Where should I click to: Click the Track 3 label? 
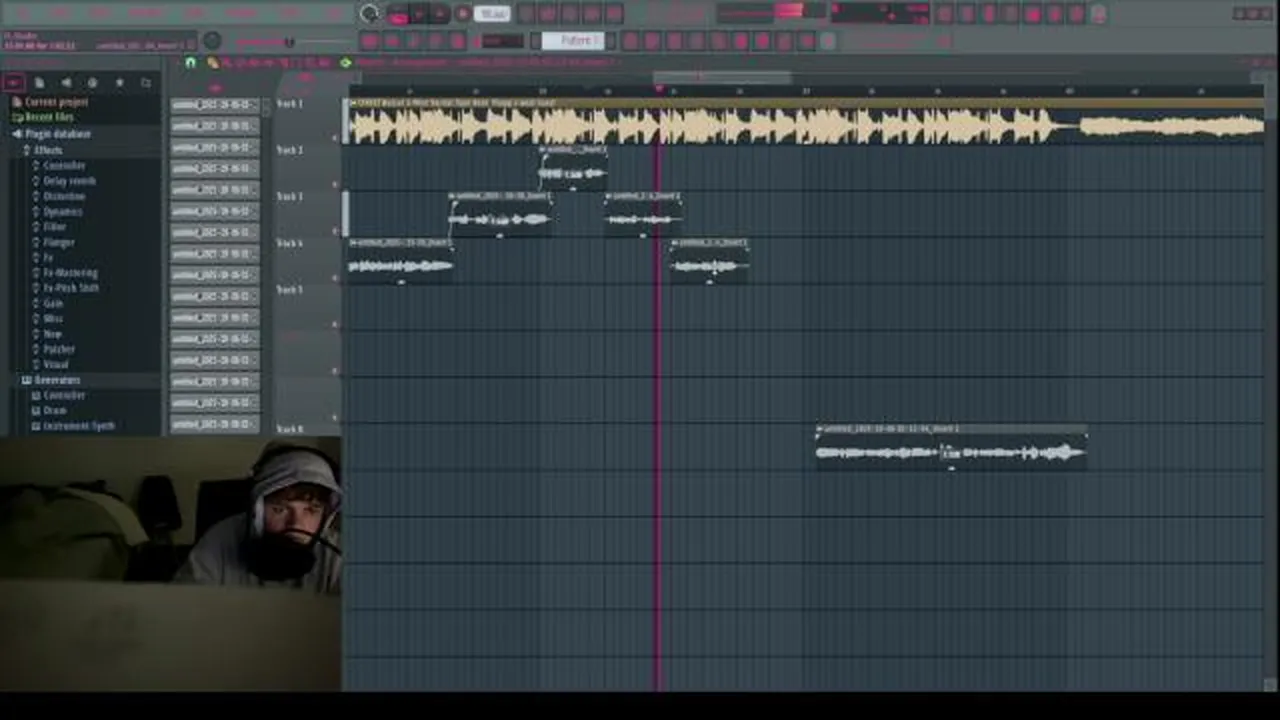[289, 197]
